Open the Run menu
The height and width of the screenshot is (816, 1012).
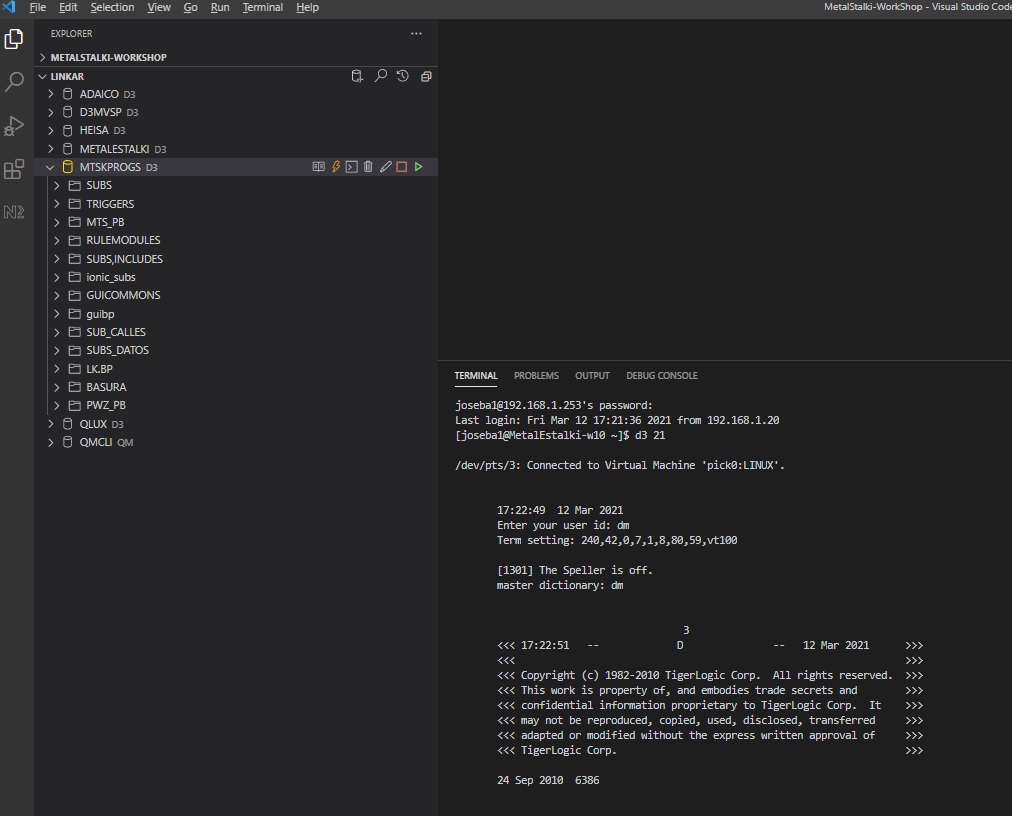pyautogui.click(x=220, y=7)
